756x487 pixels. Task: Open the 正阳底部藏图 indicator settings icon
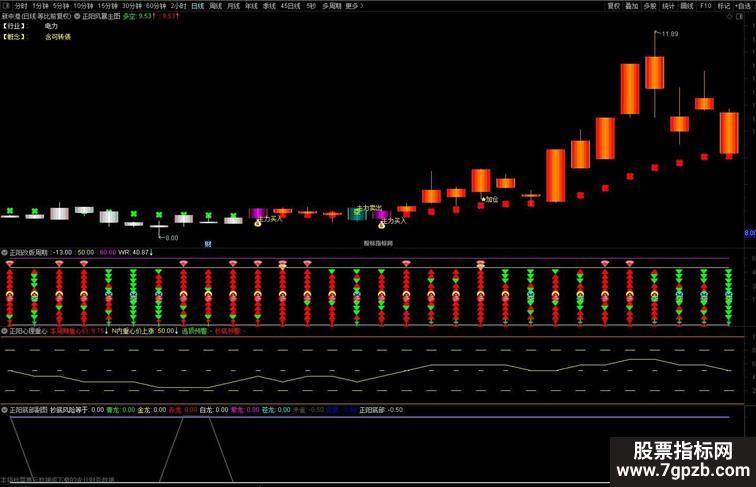[x=4, y=410]
